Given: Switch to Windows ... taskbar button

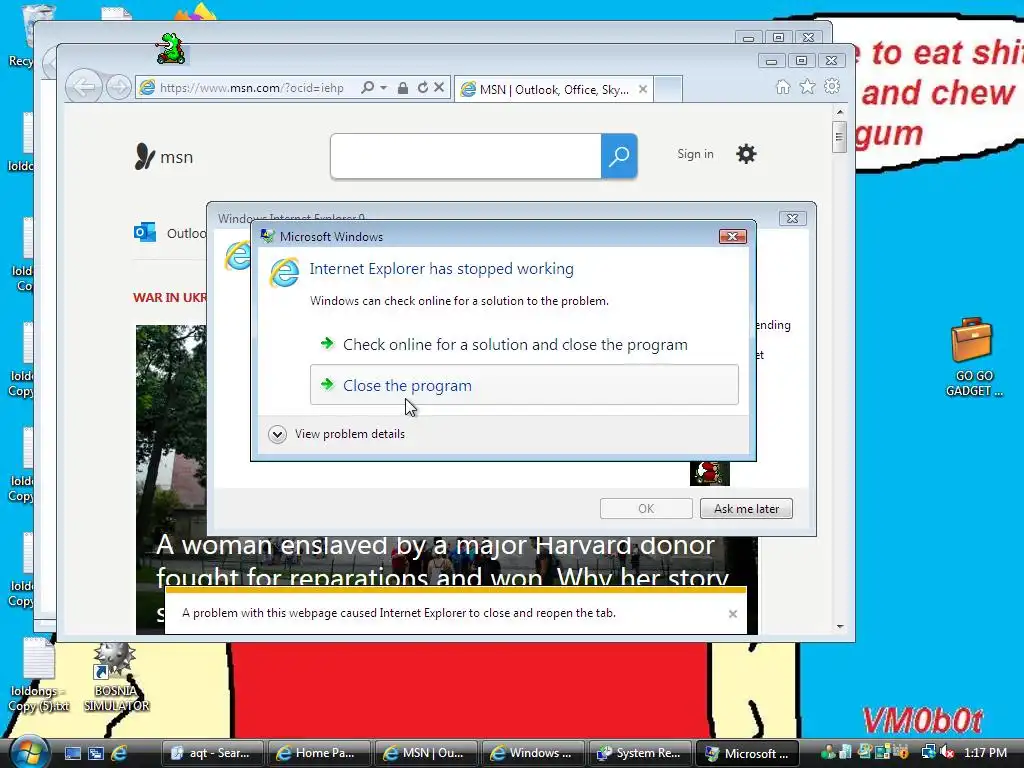Looking at the screenshot, I should (532, 753).
